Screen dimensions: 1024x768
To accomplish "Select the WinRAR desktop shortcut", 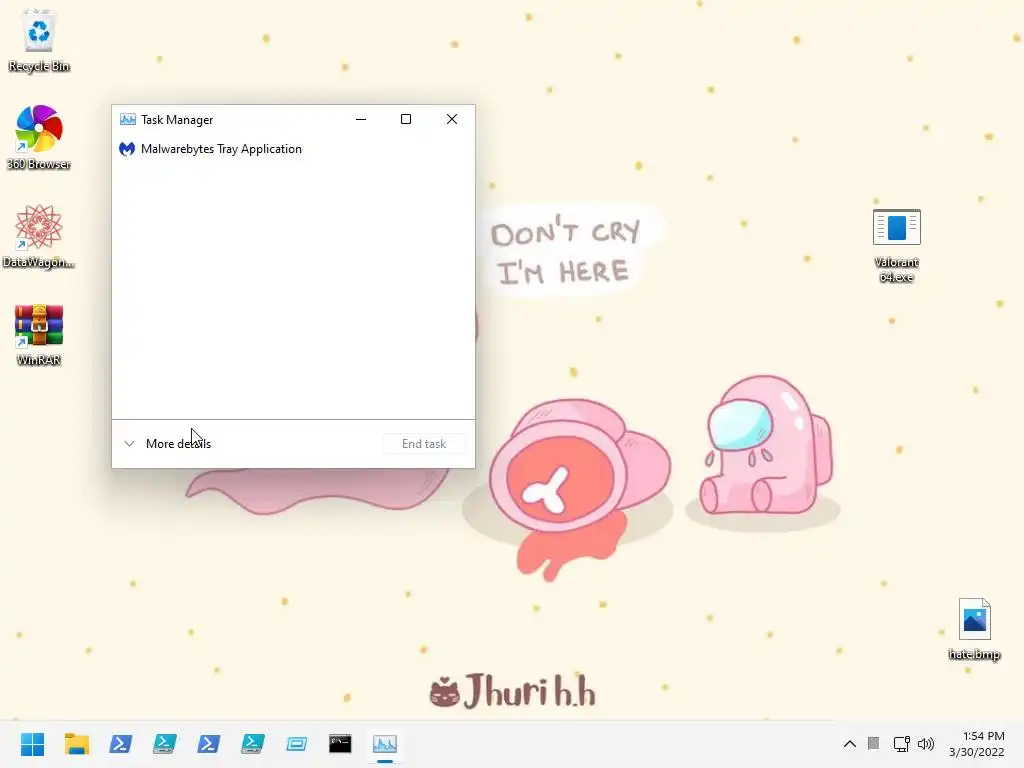I will (39, 334).
